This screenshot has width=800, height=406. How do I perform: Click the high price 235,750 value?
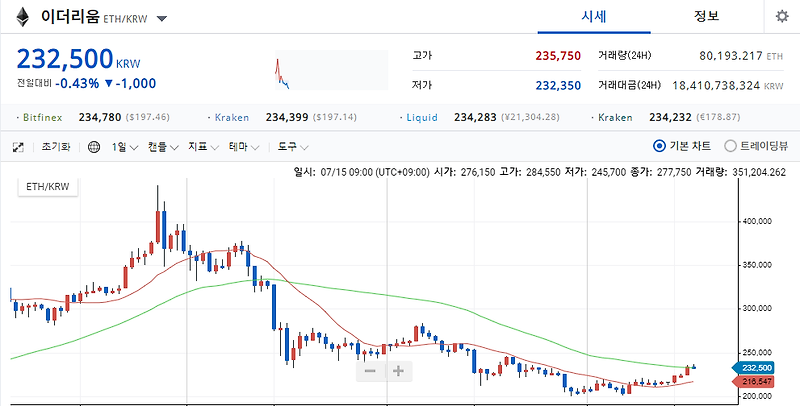click(558, 56)
